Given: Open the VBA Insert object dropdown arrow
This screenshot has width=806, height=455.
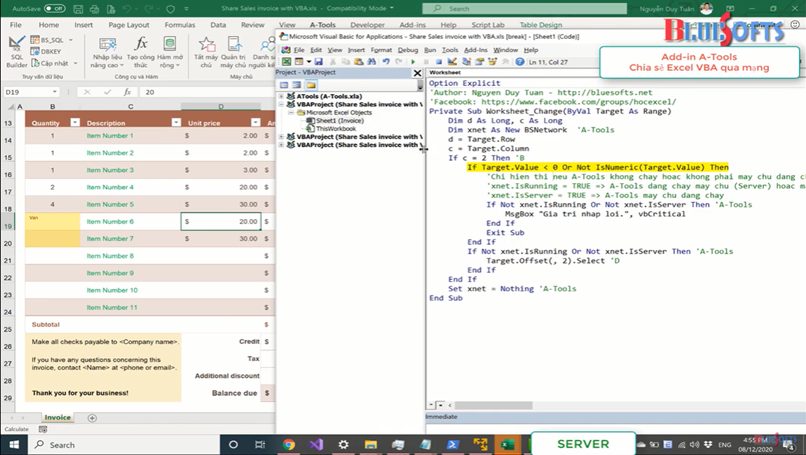Looking at the screenshot, I should (308, 62).
